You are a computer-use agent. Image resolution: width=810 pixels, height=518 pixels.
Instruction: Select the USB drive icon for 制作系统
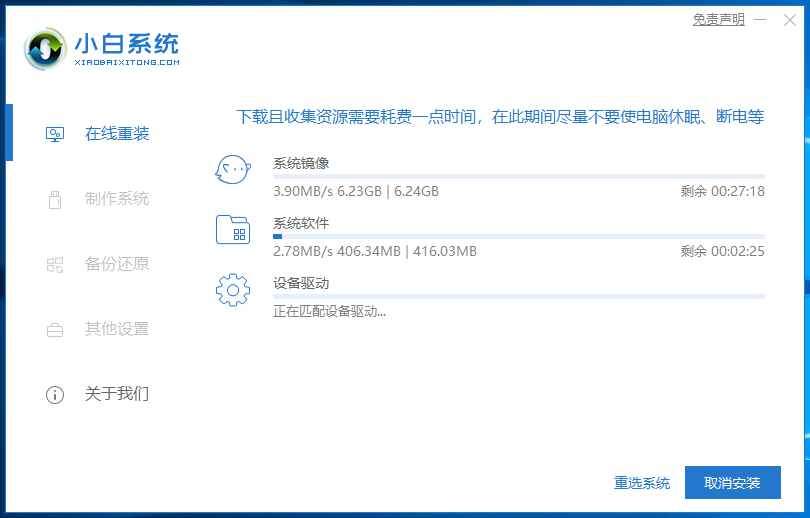tap(55, 199)
